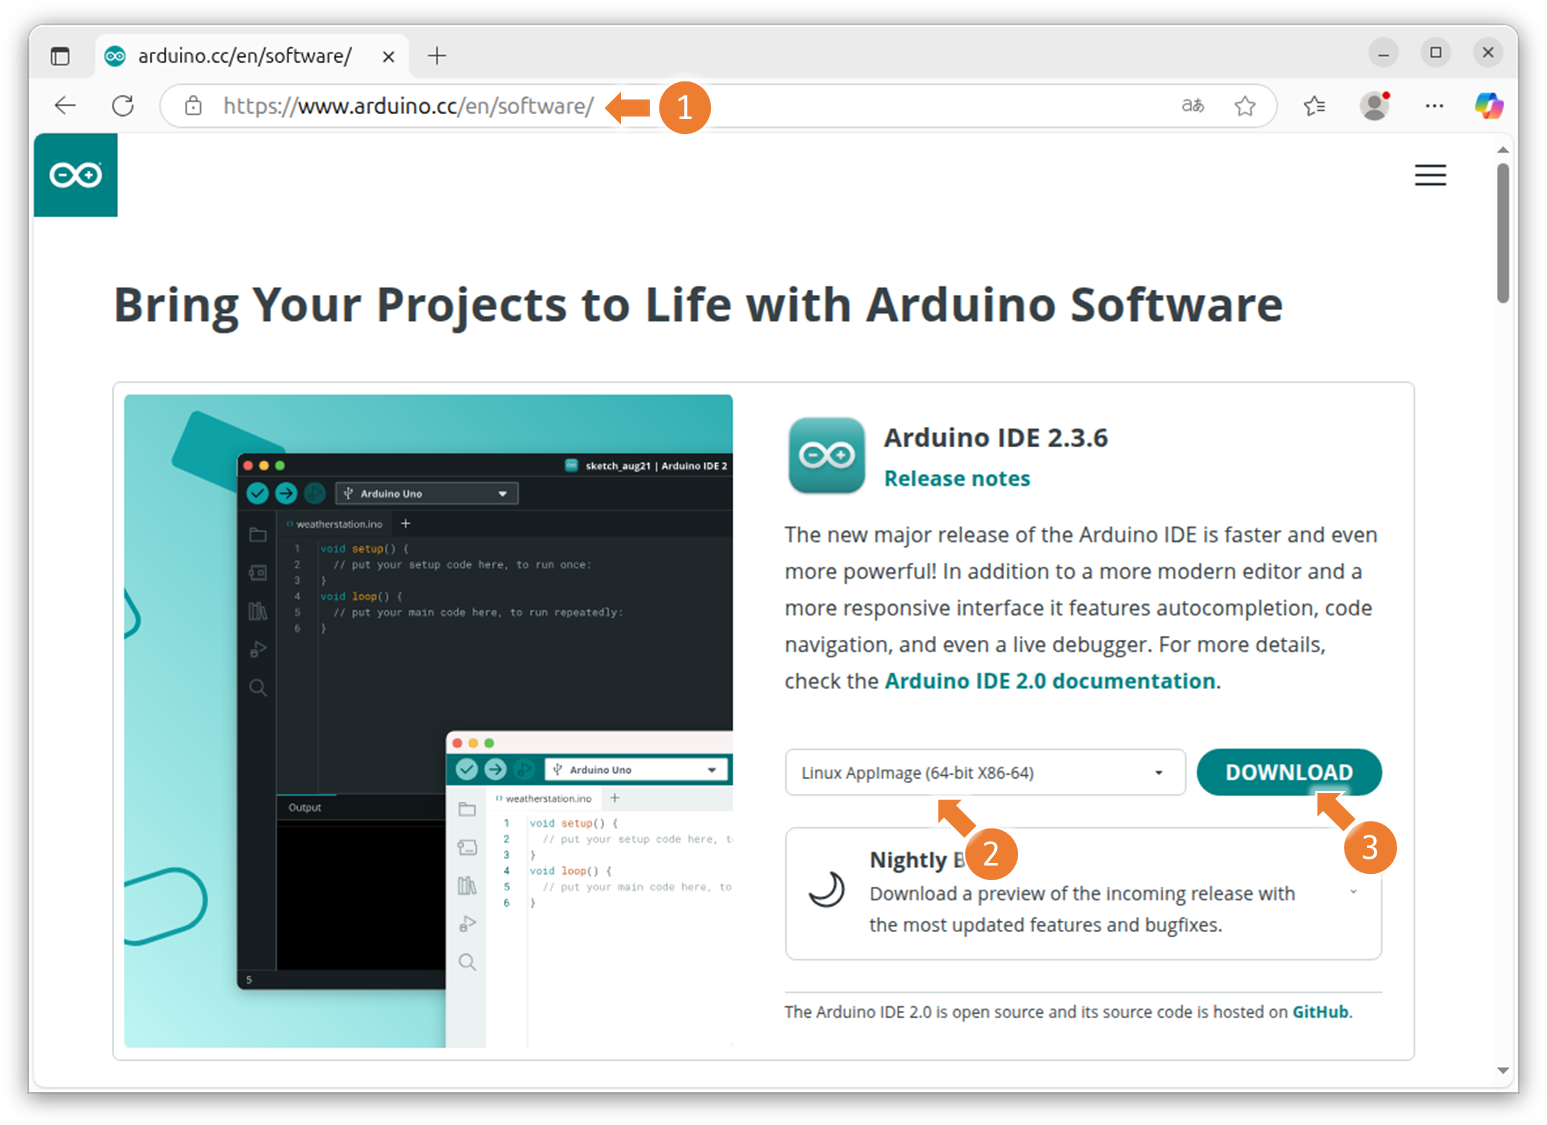Open Arduino IDE 2.0 documentation link
This screenshot has width=1547, height=1125.
coord(1050,681)
